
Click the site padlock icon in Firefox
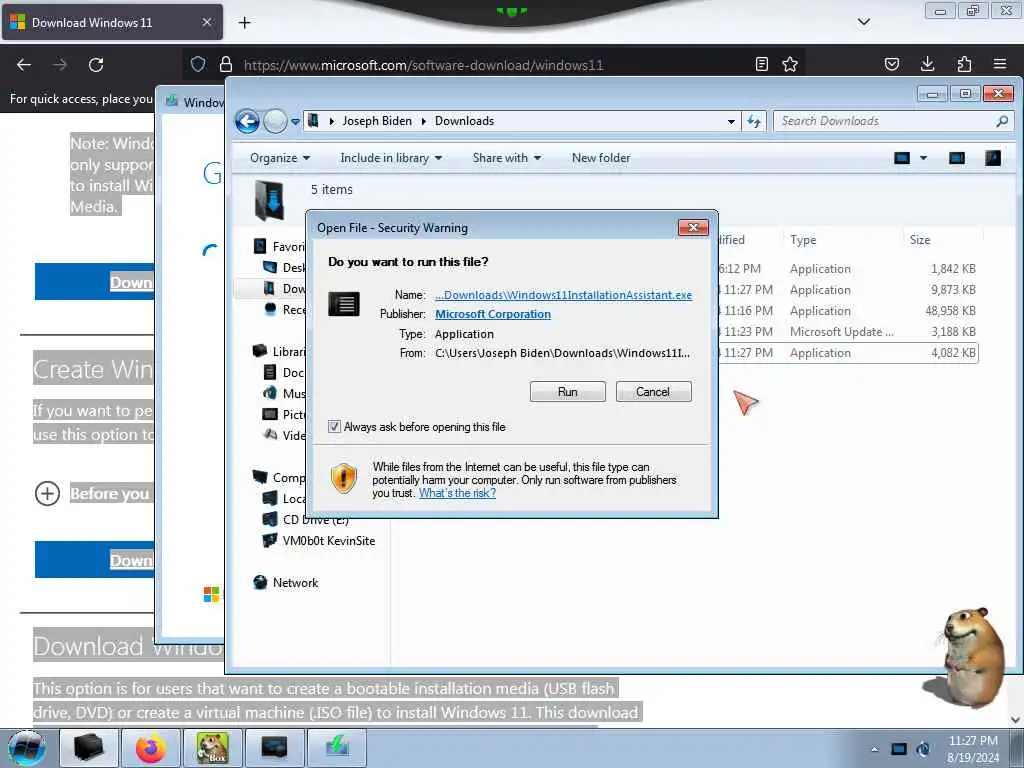tap(226, 64)
